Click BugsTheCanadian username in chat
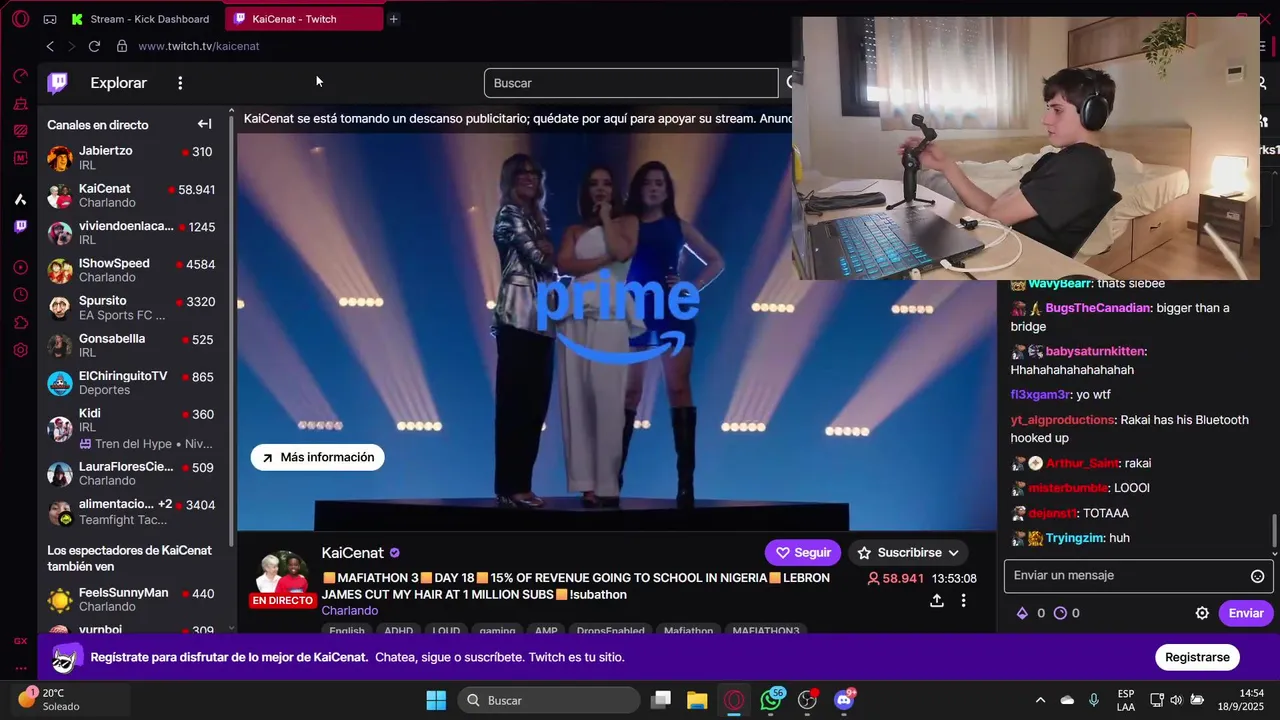Viewport: 1280px width, 720px height. 1098,308
